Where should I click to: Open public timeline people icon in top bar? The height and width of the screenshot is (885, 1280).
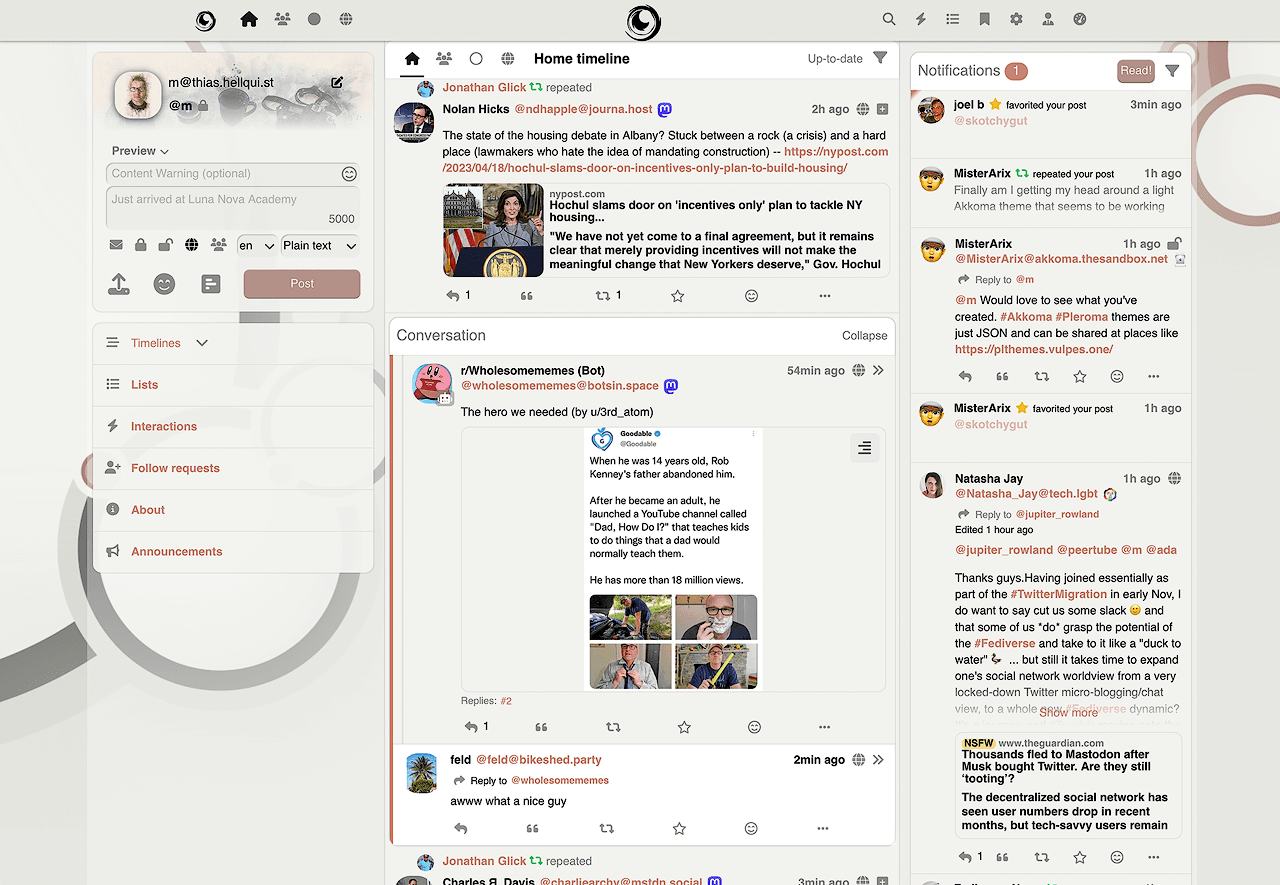click(x=282, y=19)
